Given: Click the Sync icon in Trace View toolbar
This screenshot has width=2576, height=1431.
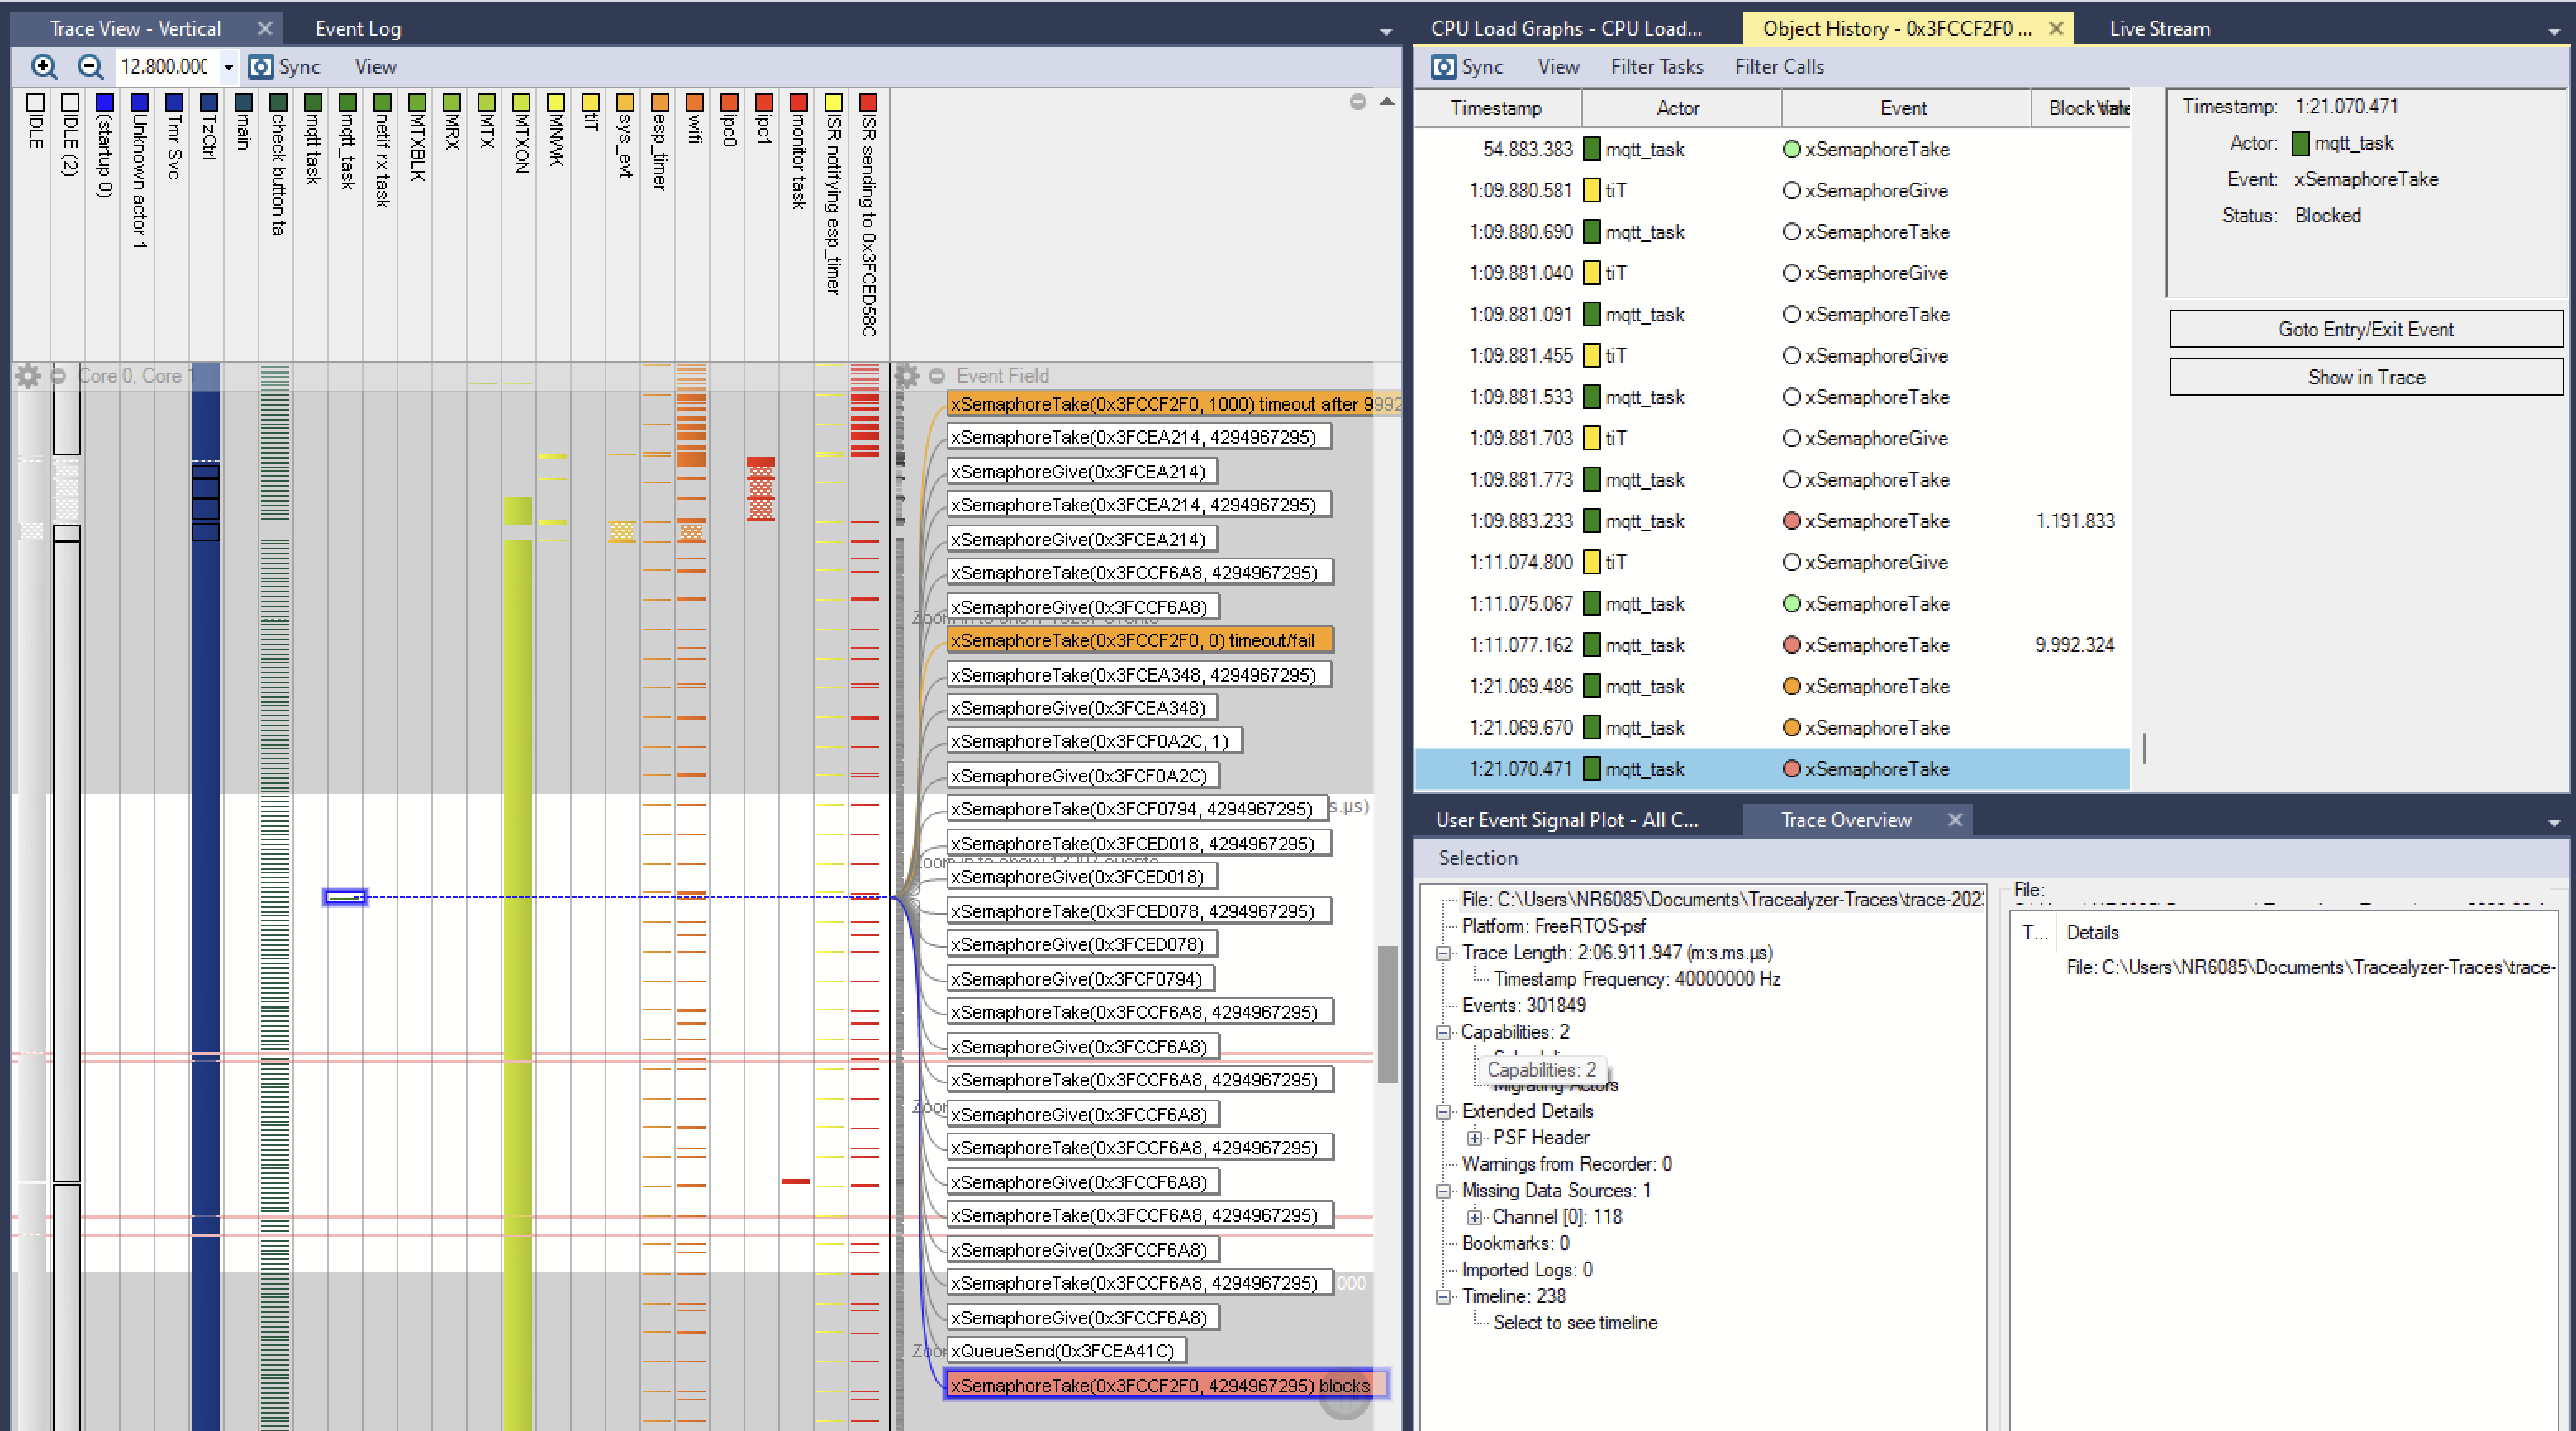Looking at the screenshot, I should point(261,67).
